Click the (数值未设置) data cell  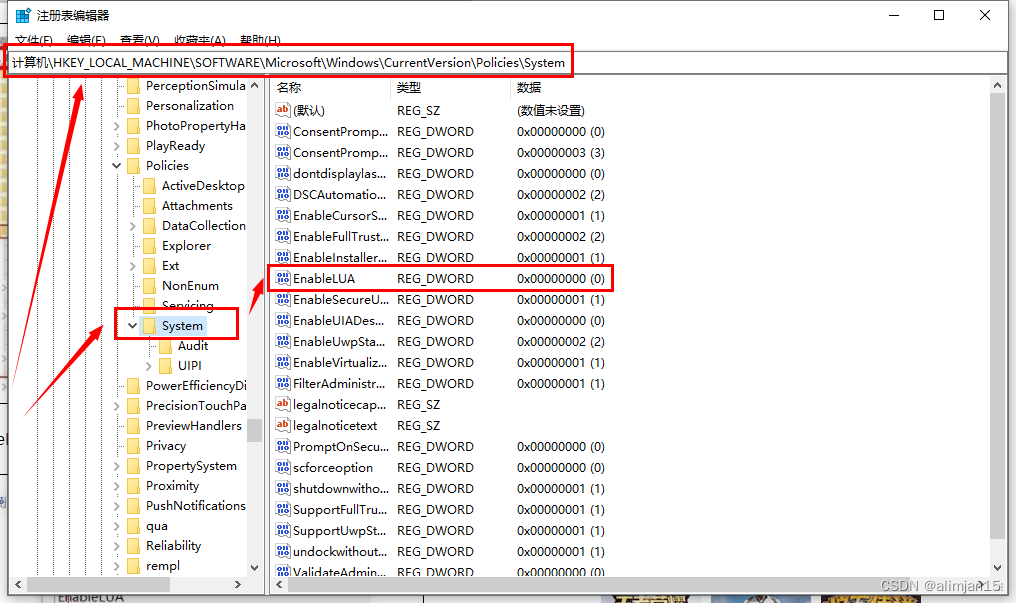[x=551, y=111]
